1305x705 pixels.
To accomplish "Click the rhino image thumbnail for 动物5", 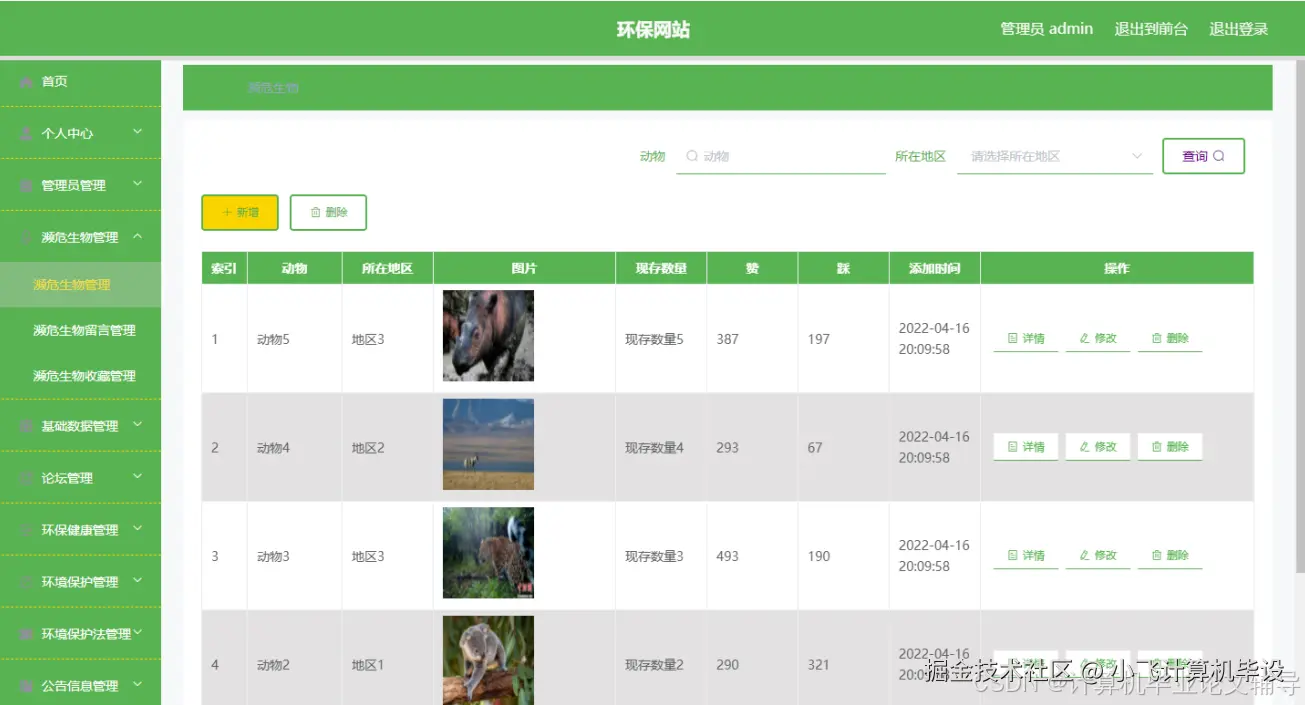I will tap(487, 335).
